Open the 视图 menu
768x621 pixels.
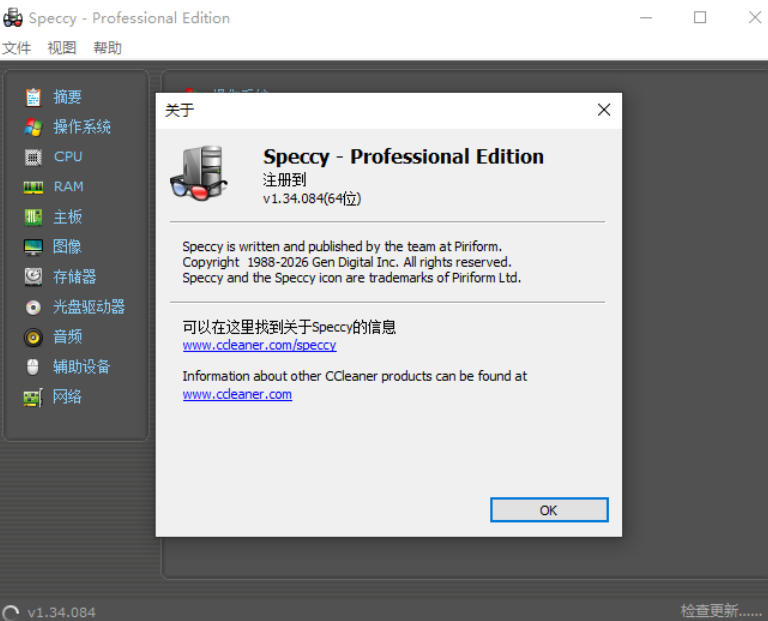pos(62,48)
